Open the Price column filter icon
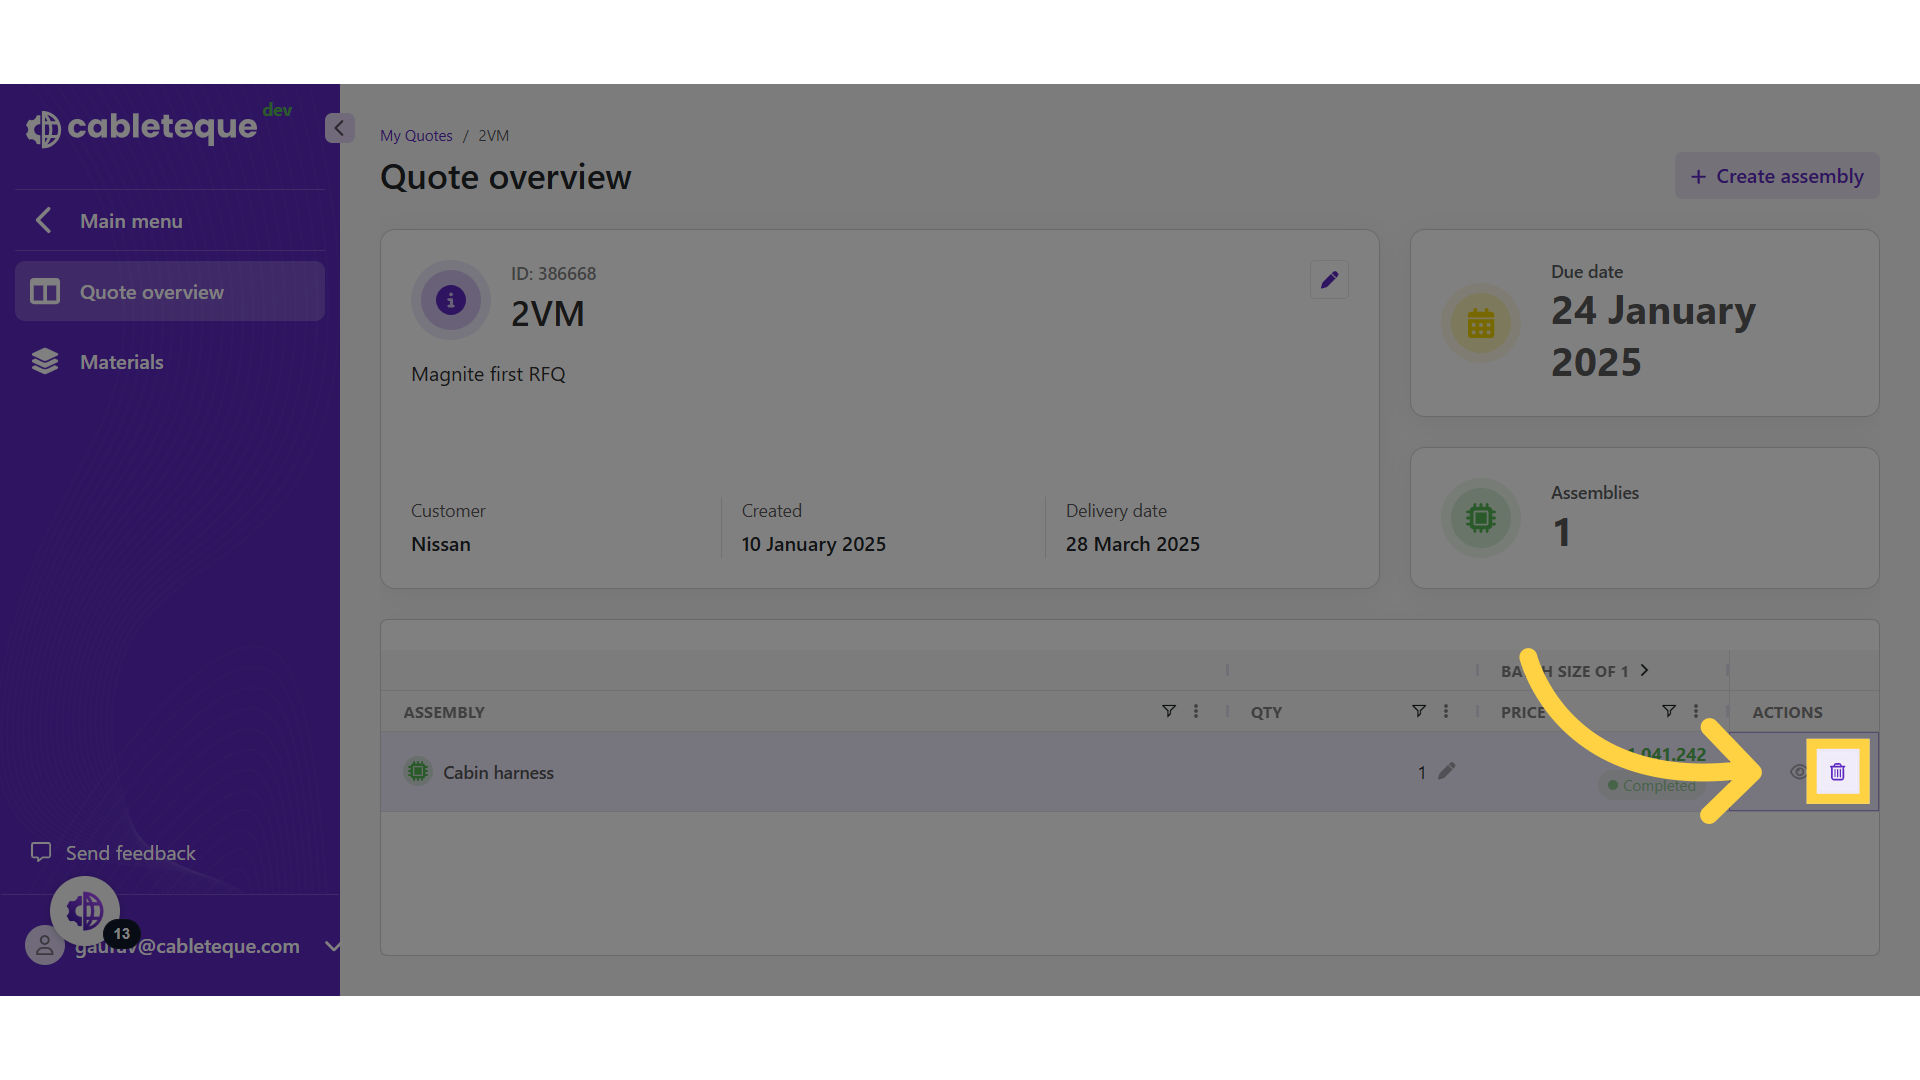 pyautogui.click(x=1668, y=711)
